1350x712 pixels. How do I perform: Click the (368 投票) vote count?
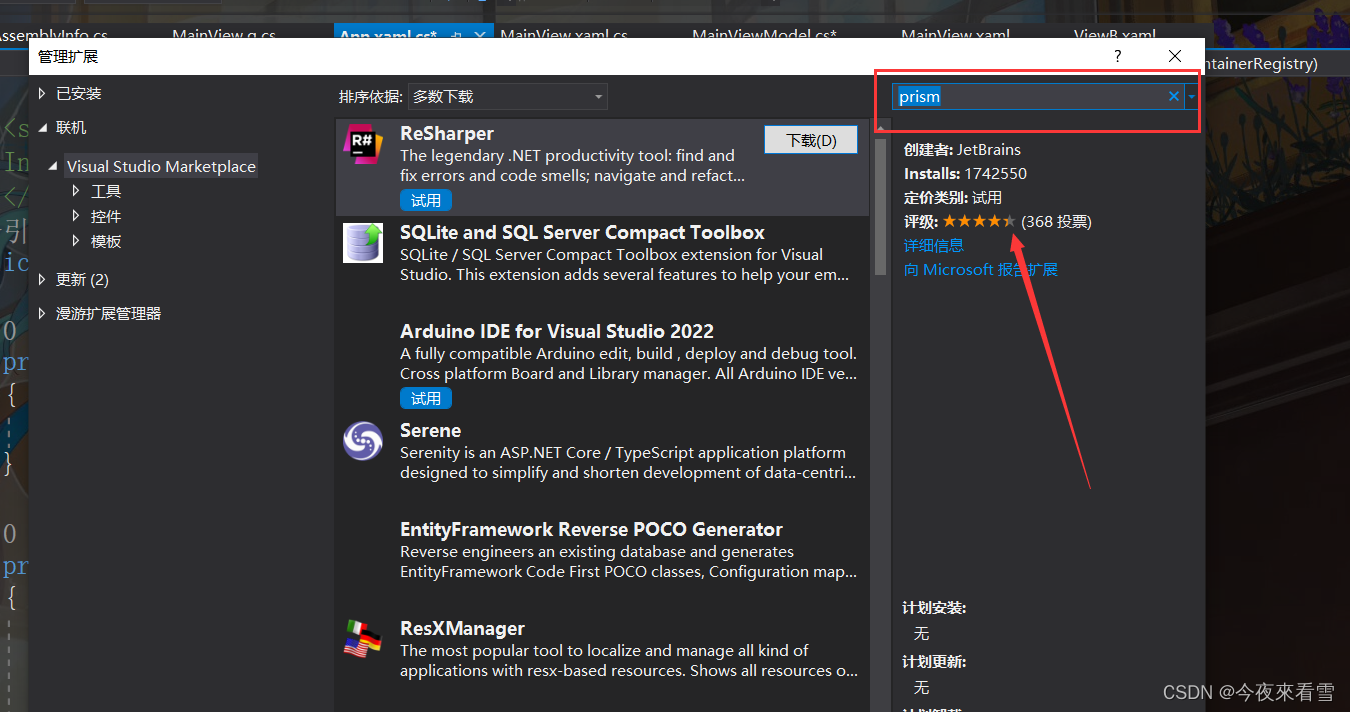pyautogui.click(x=1056, y=221)
